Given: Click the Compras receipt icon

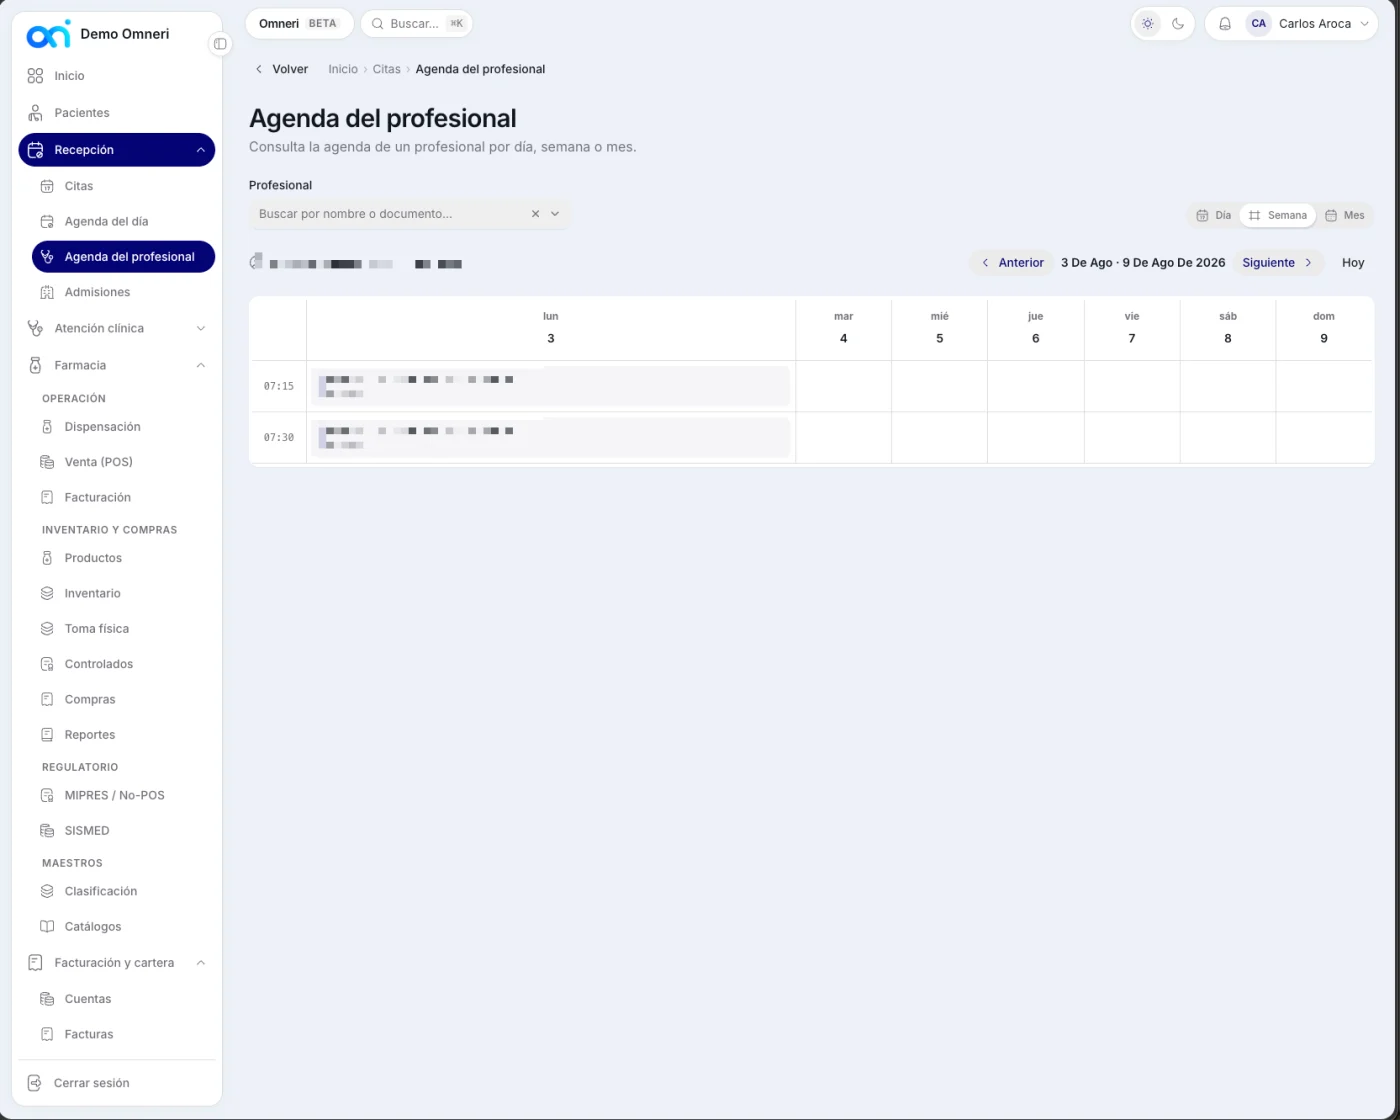Looking at the screenshot, I should [x=47, y=699].
